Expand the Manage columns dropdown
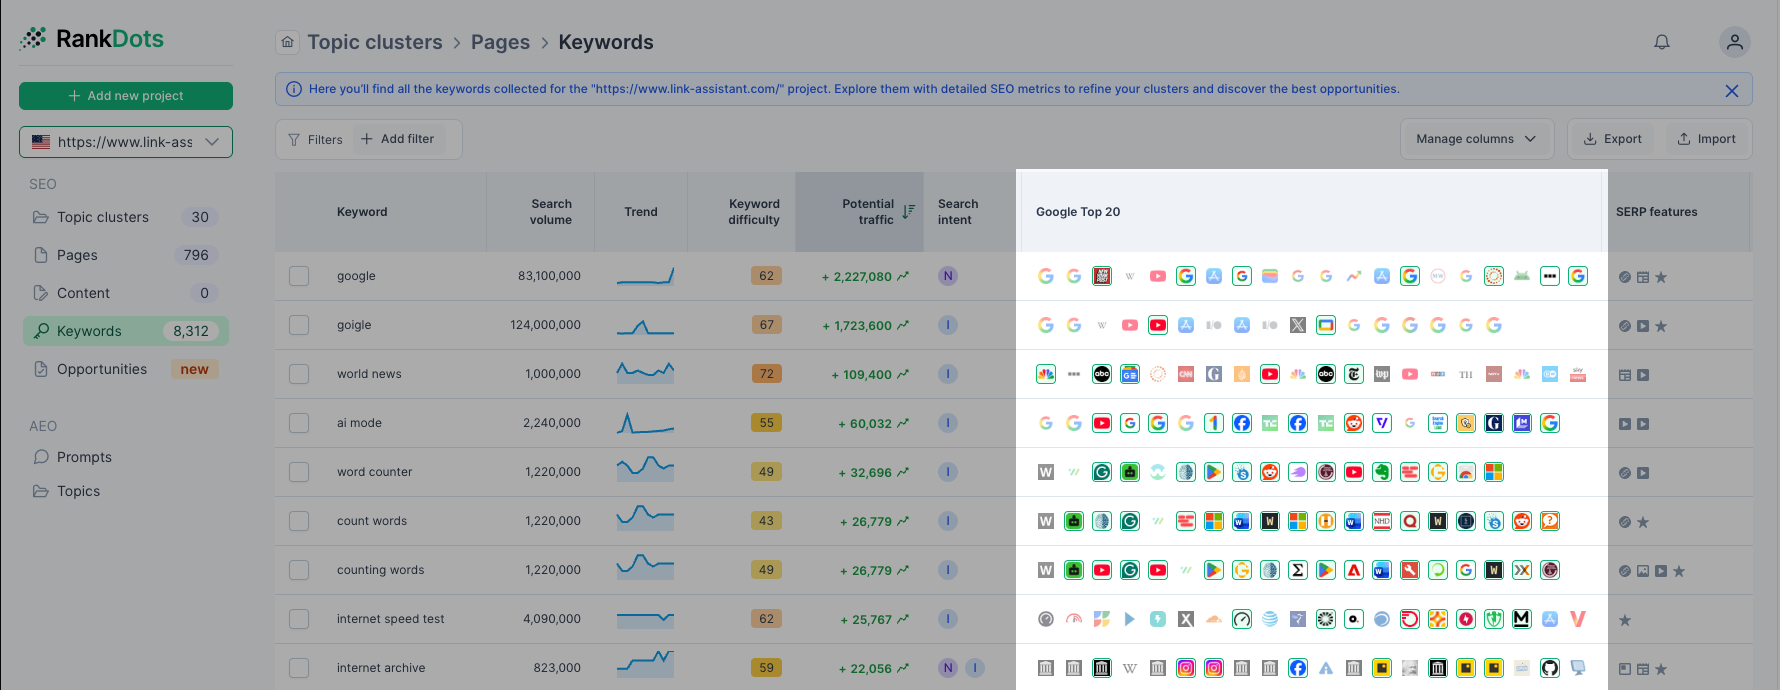This screenshot has height=690, width=1780. [x=1477, y=139]
